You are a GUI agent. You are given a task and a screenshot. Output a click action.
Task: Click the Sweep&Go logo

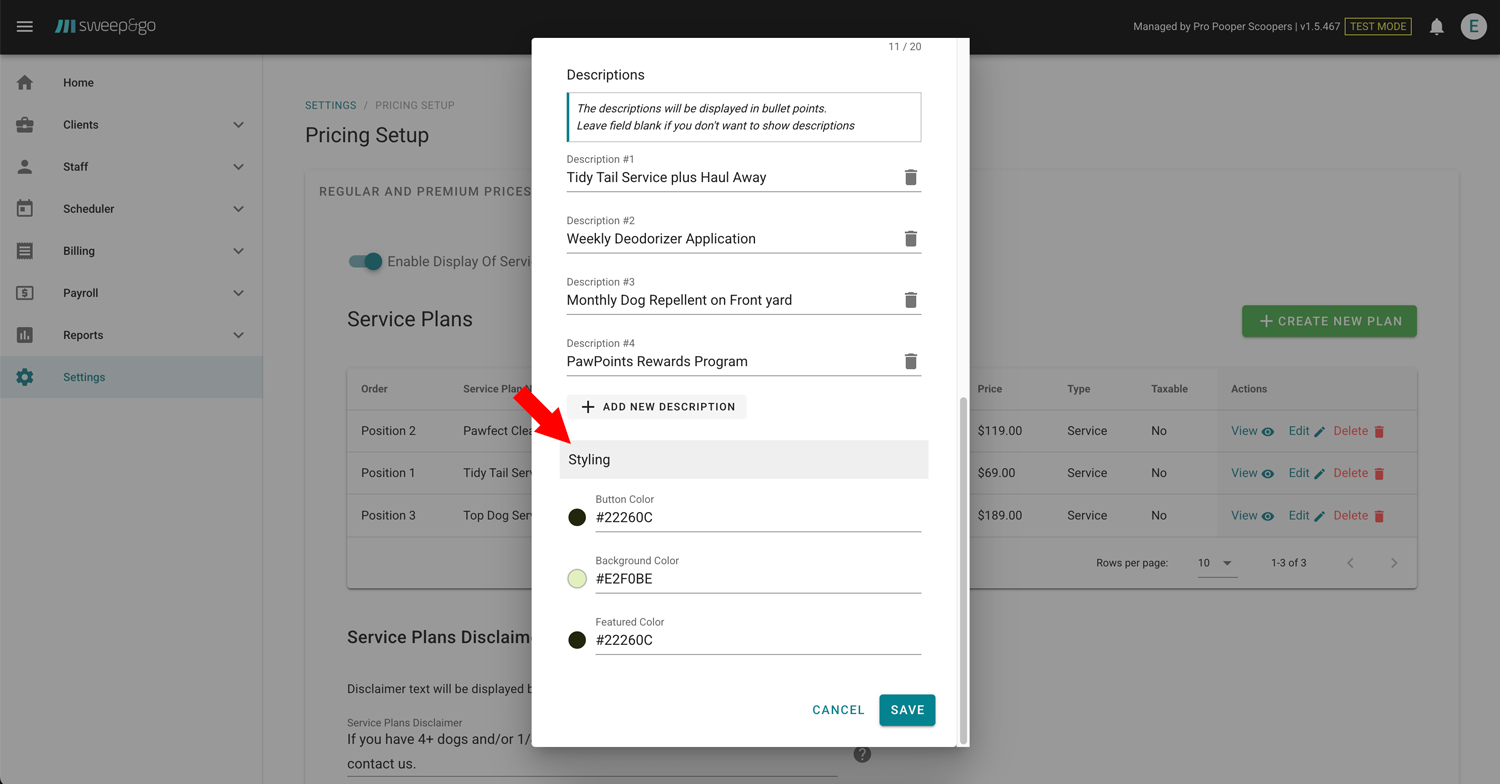[x=106, y=26]
